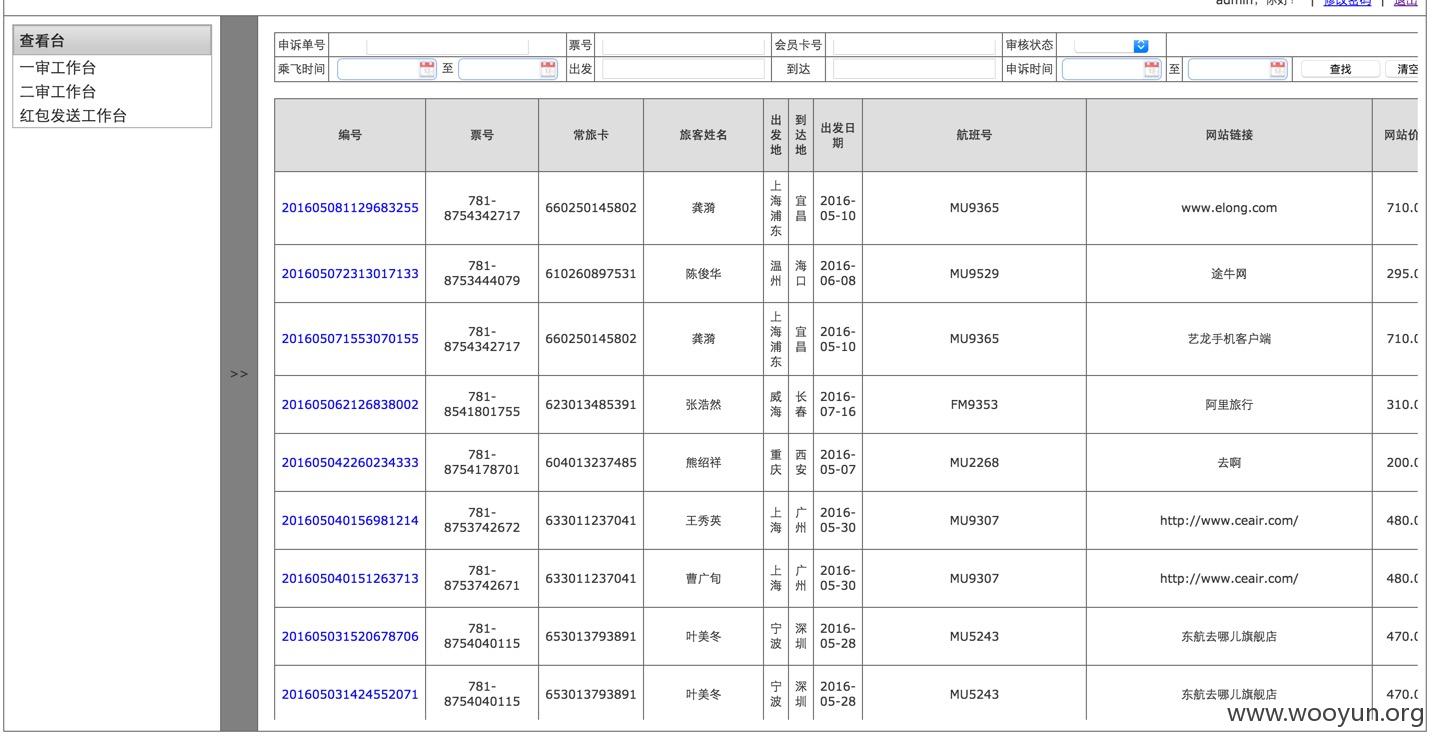Click the 常旅卡 column header
This screenshot has width=1433, height=742.
[x=591, y=135]
